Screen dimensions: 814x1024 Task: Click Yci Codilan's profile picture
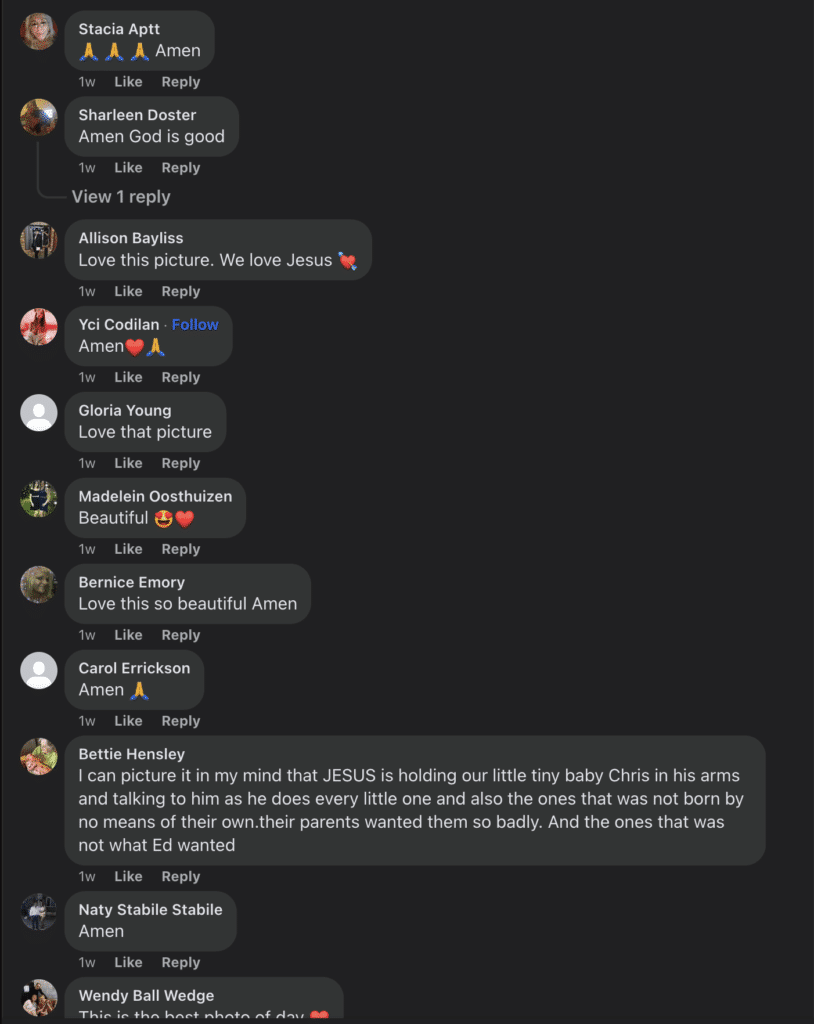coord(39,326)
